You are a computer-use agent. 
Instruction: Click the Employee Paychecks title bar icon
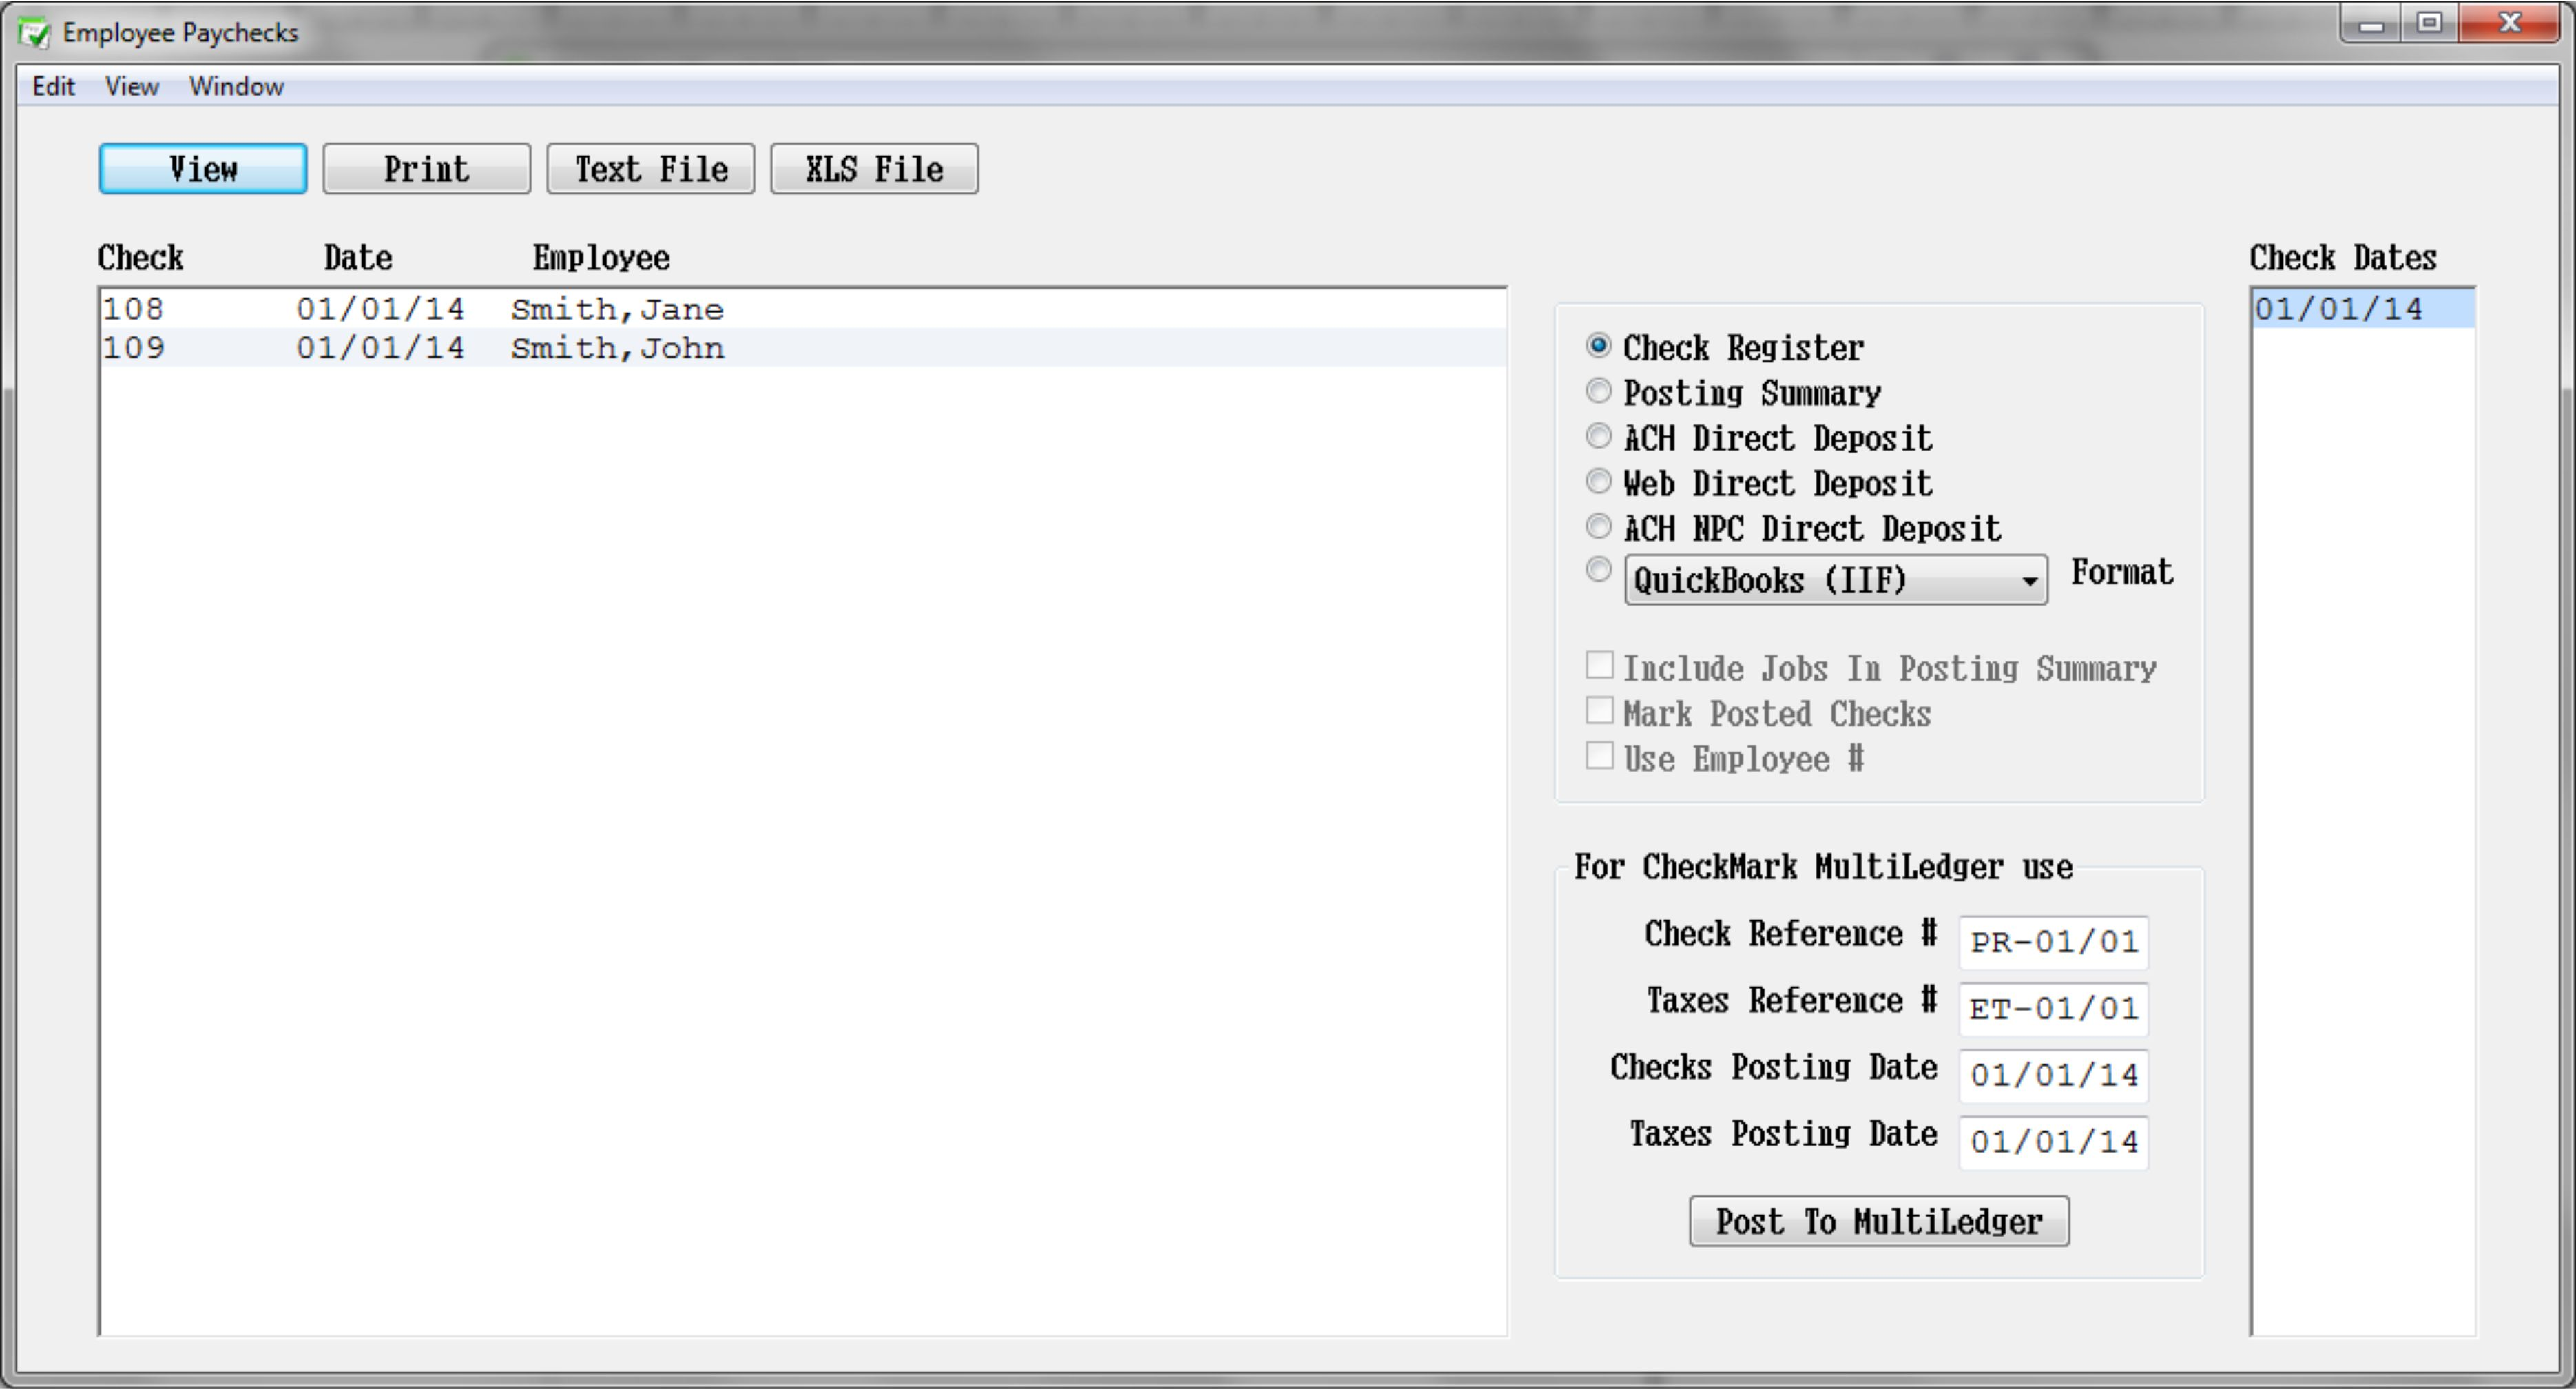34,33
